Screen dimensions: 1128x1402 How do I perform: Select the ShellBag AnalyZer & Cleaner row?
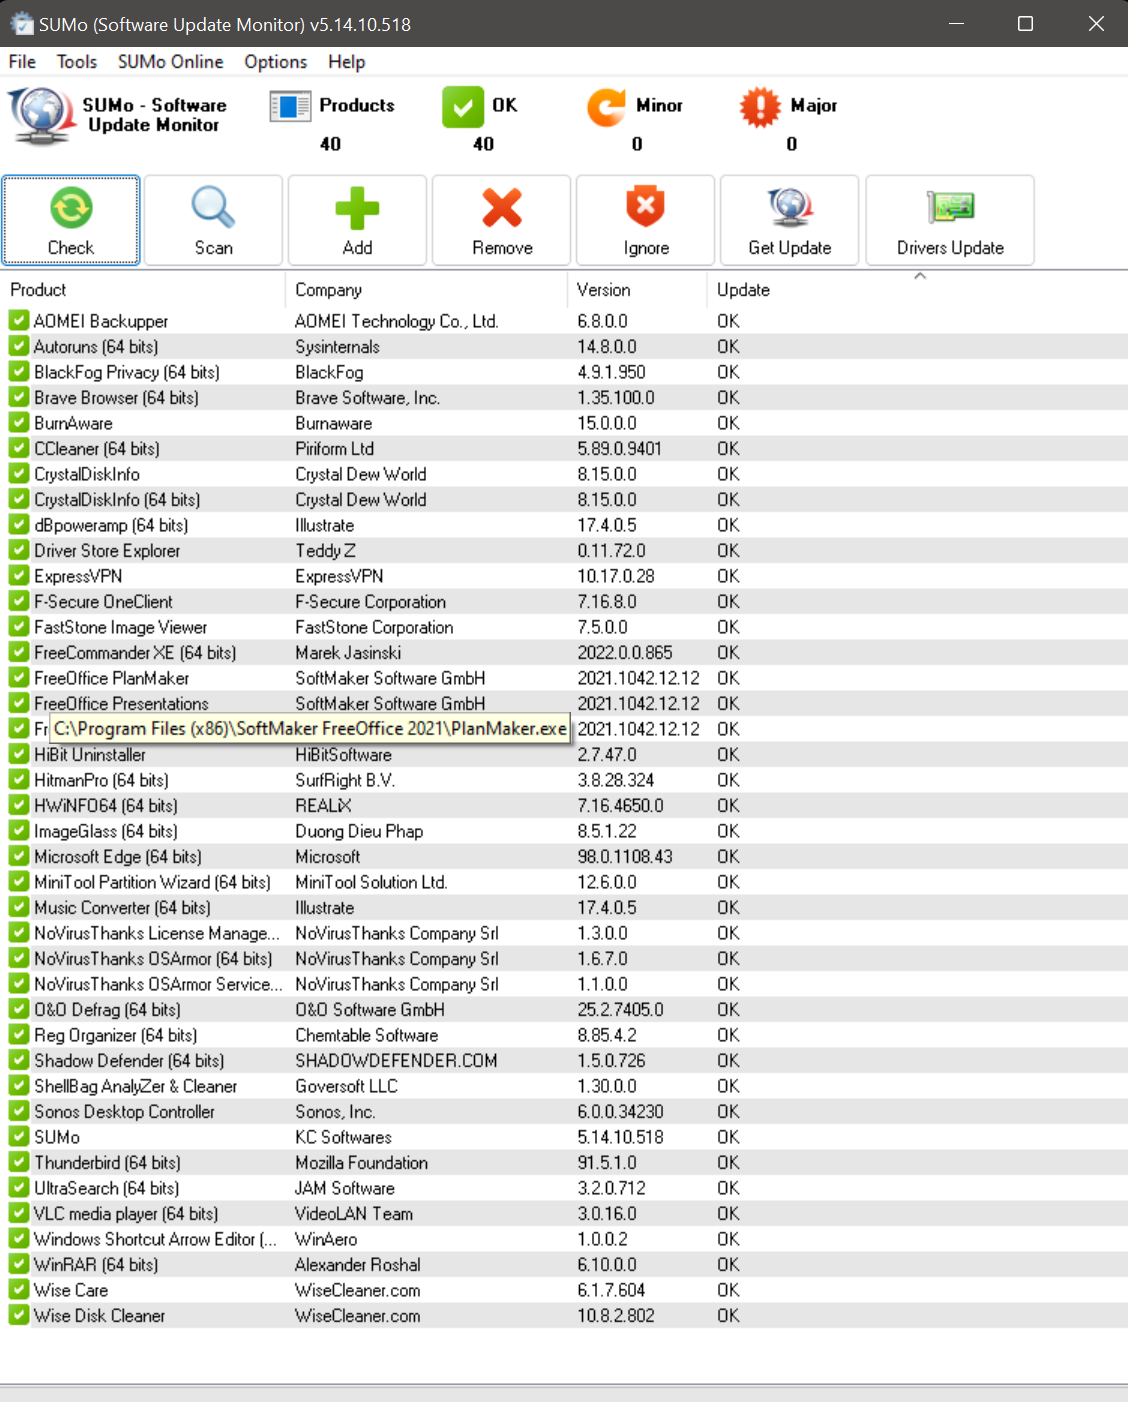pos(564,1086)
